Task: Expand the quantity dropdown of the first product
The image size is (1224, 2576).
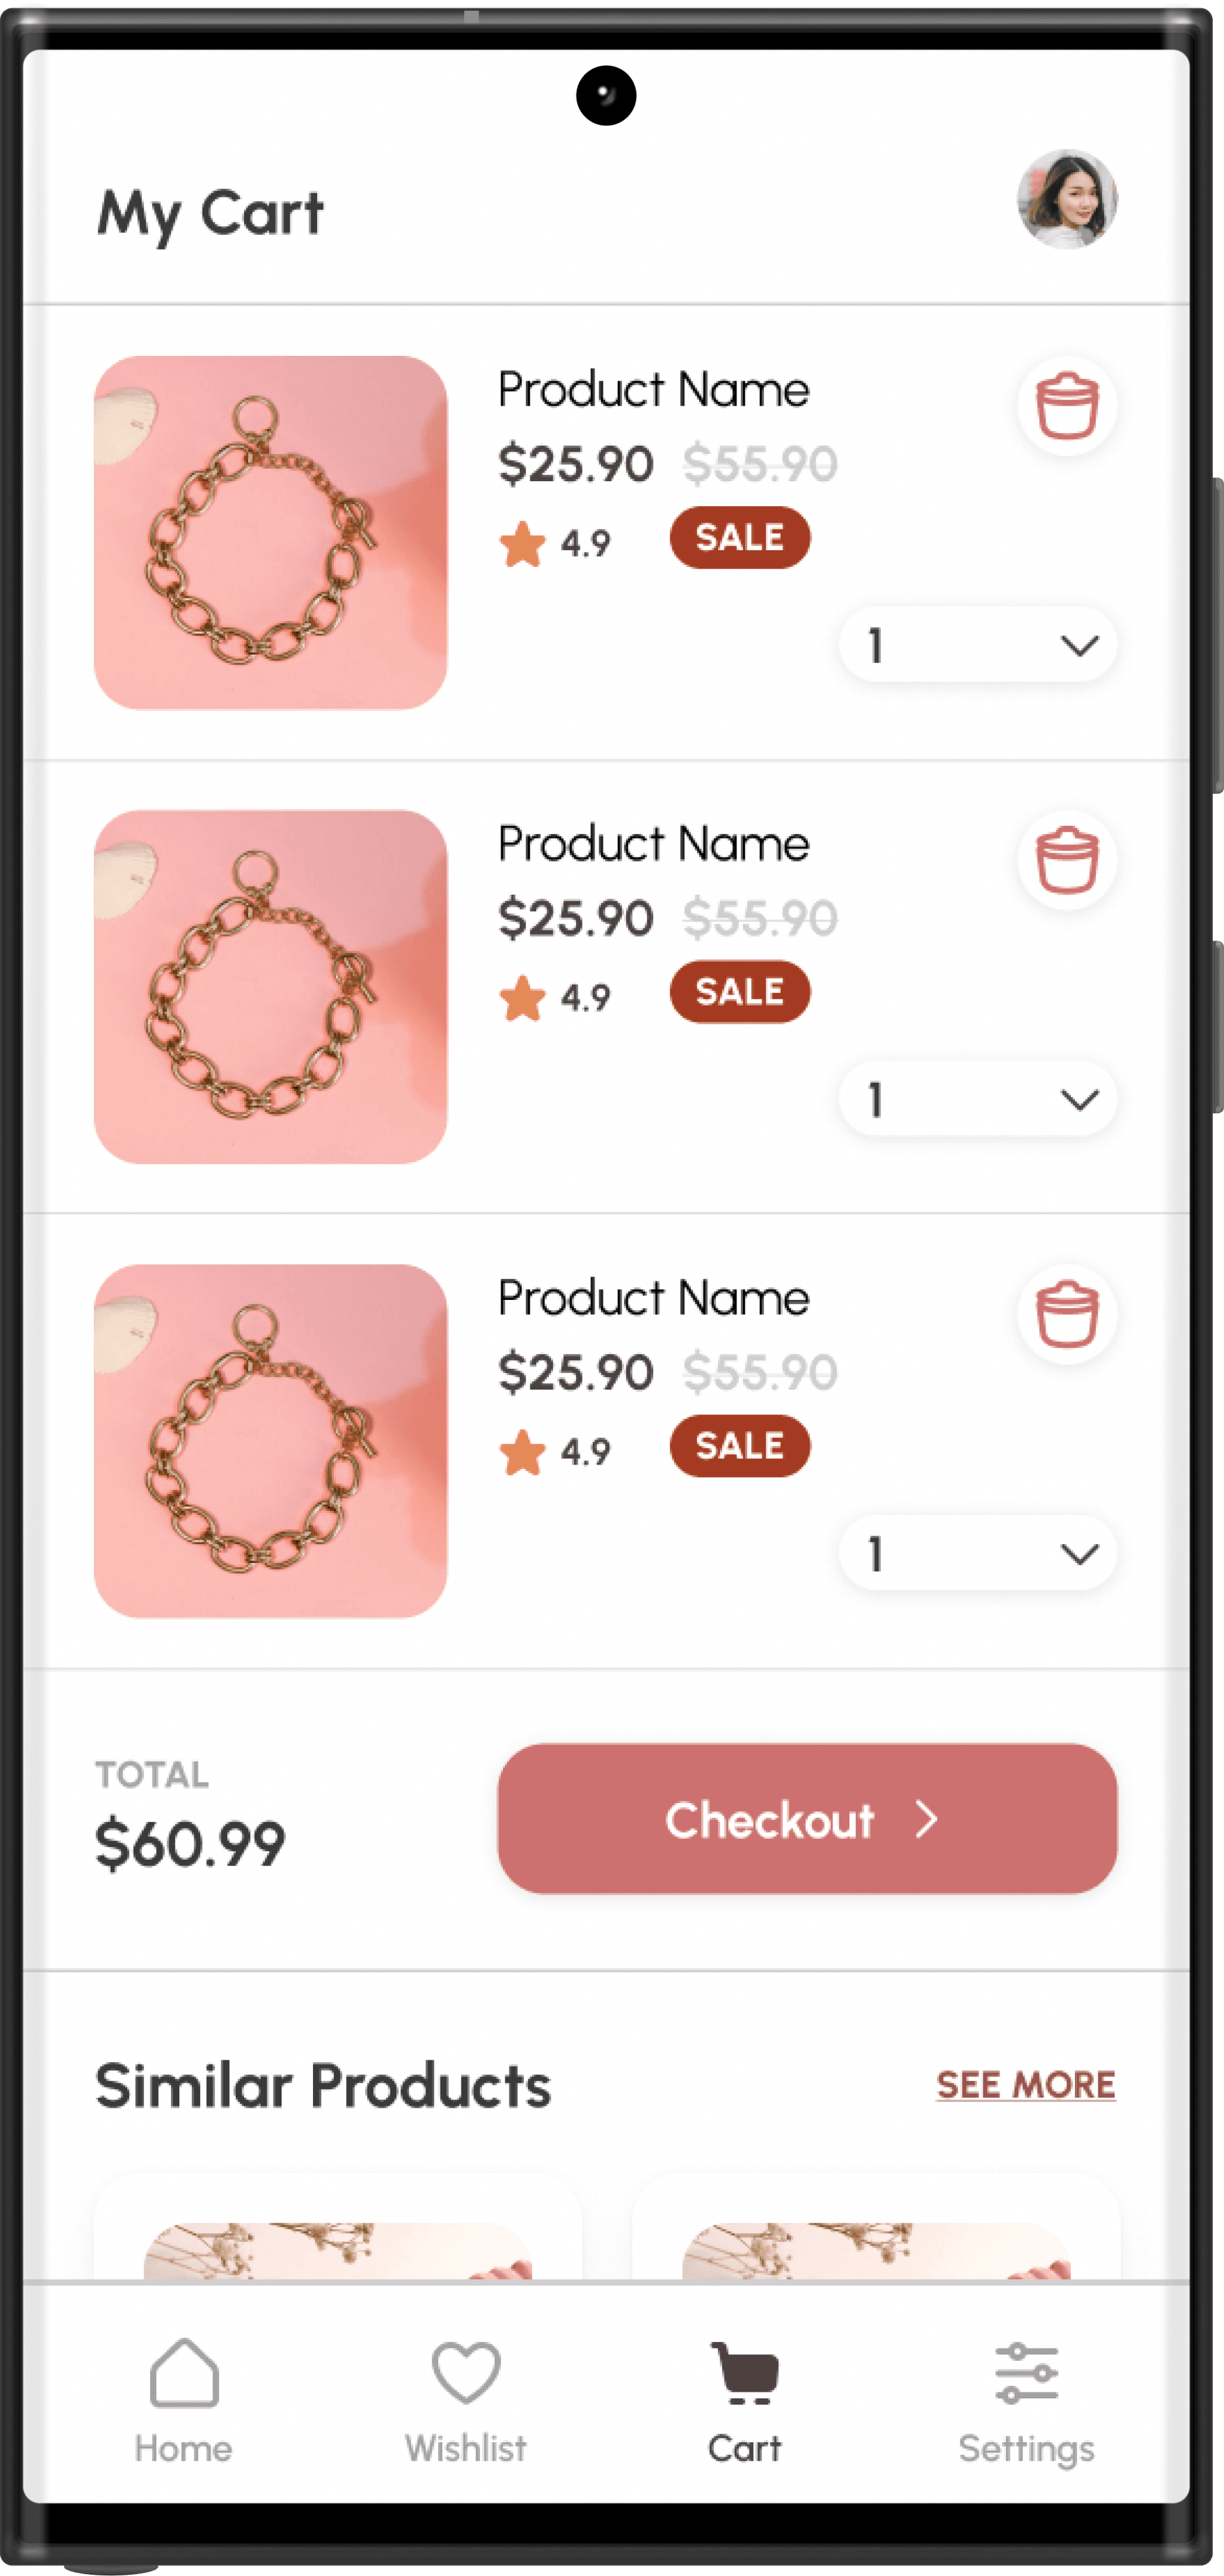Action: tap(978, 645)
